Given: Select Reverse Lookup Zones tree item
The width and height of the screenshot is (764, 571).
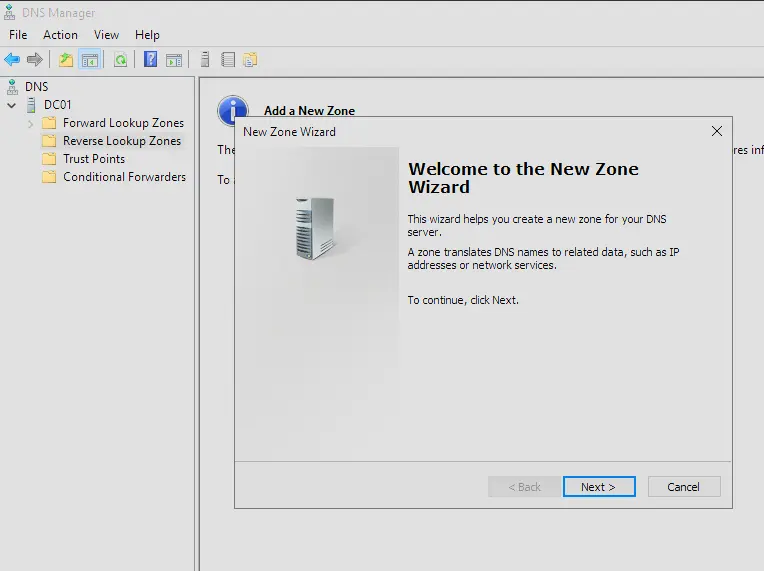Looking at the screenshot, I should pos(122,141).
